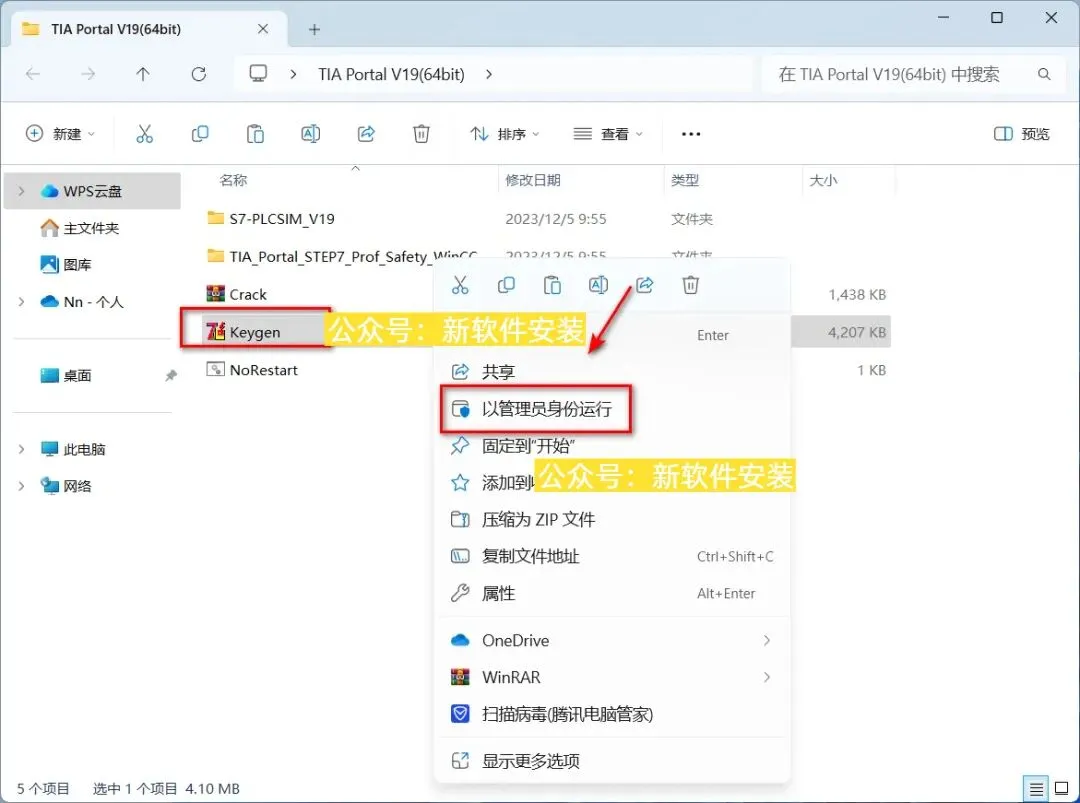The height and width of the screenshot is (803, 1080).
Task: Click the This PC monitor icon in address bar
Action: pyautogui.click(x=258, y=74)
